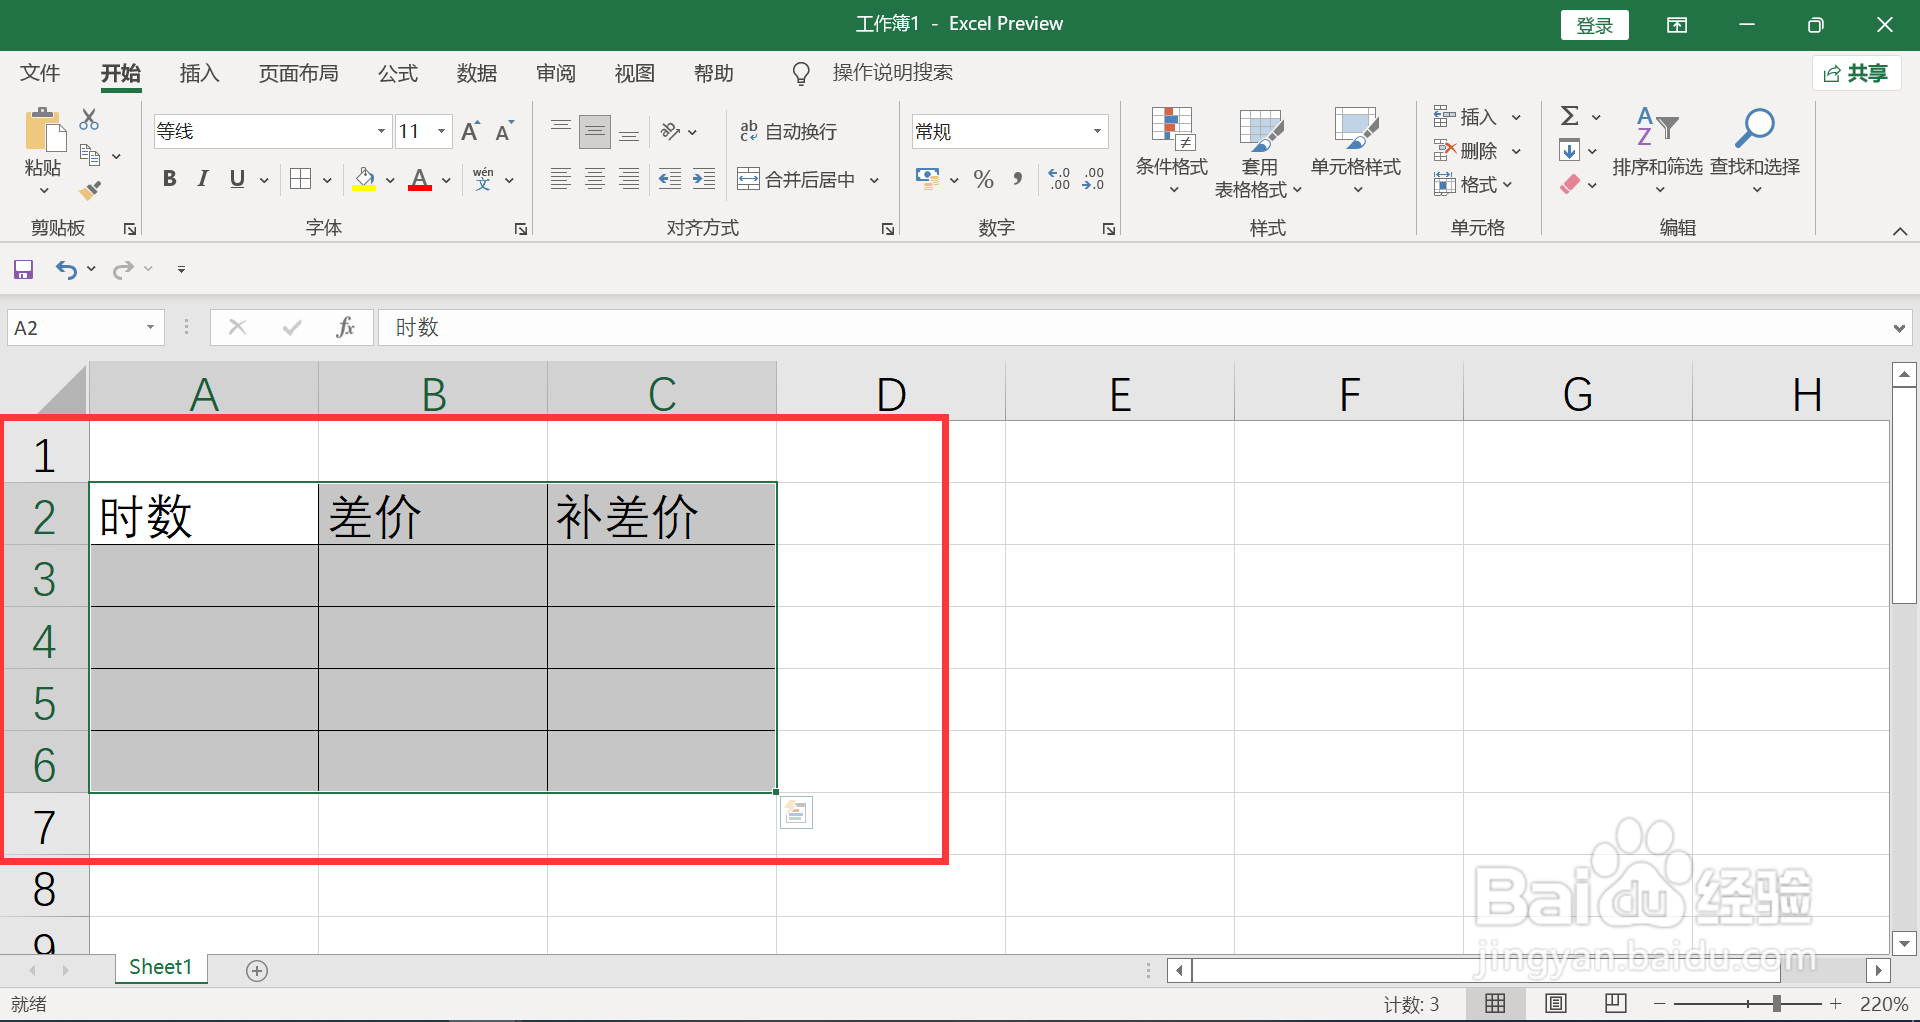The width and height of the screenshot is (1920, 1022).
Task: Click the Format Painter brush icon
Action: pyautogui.click(x=90, y=189)
